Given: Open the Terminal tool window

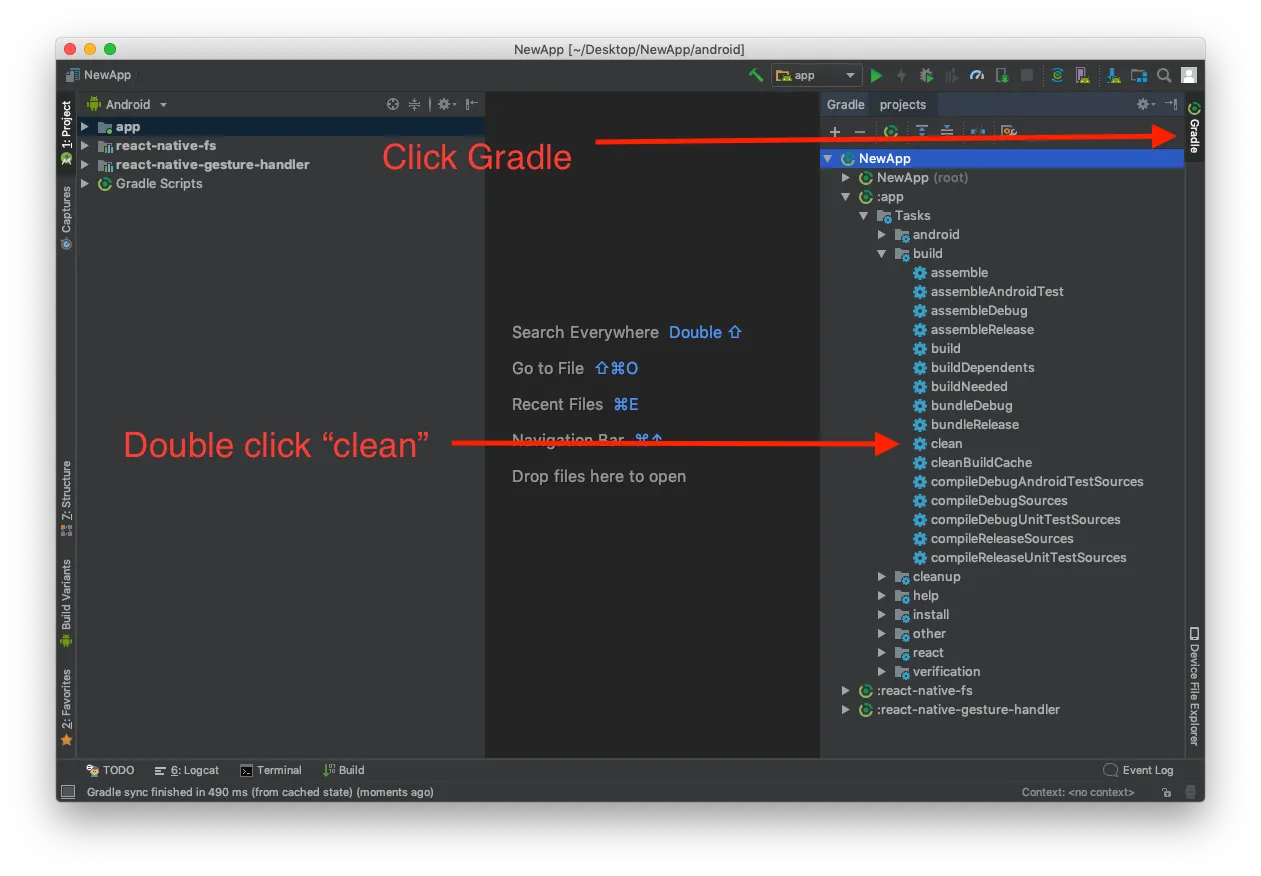Looking at the screenshot, I should [271, 770].
